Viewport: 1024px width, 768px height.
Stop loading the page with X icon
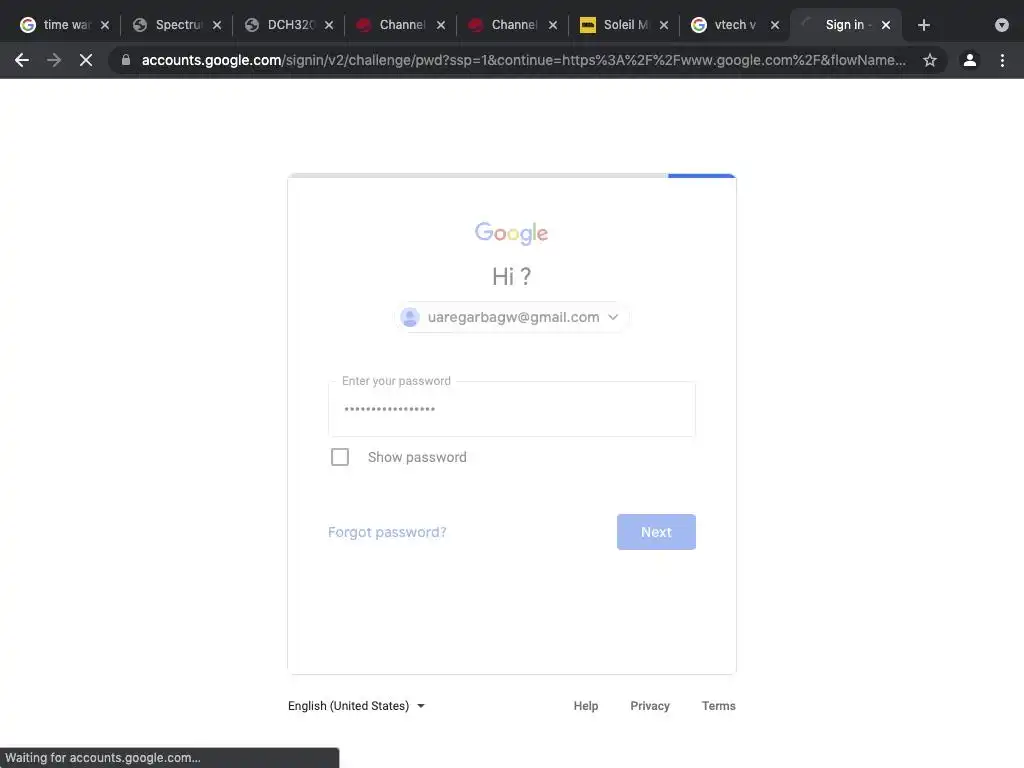pos(86,60)
